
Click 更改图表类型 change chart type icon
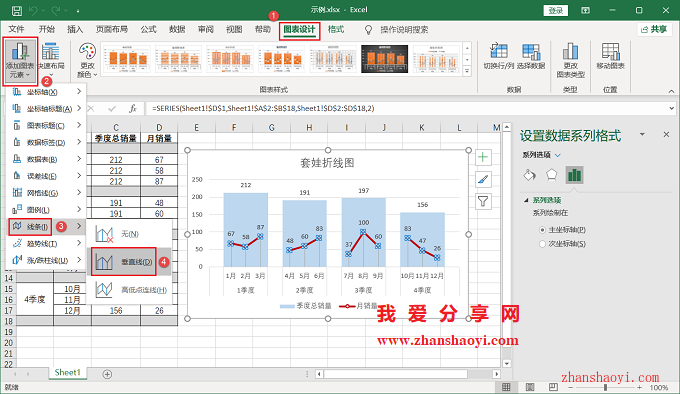(570, 61)
